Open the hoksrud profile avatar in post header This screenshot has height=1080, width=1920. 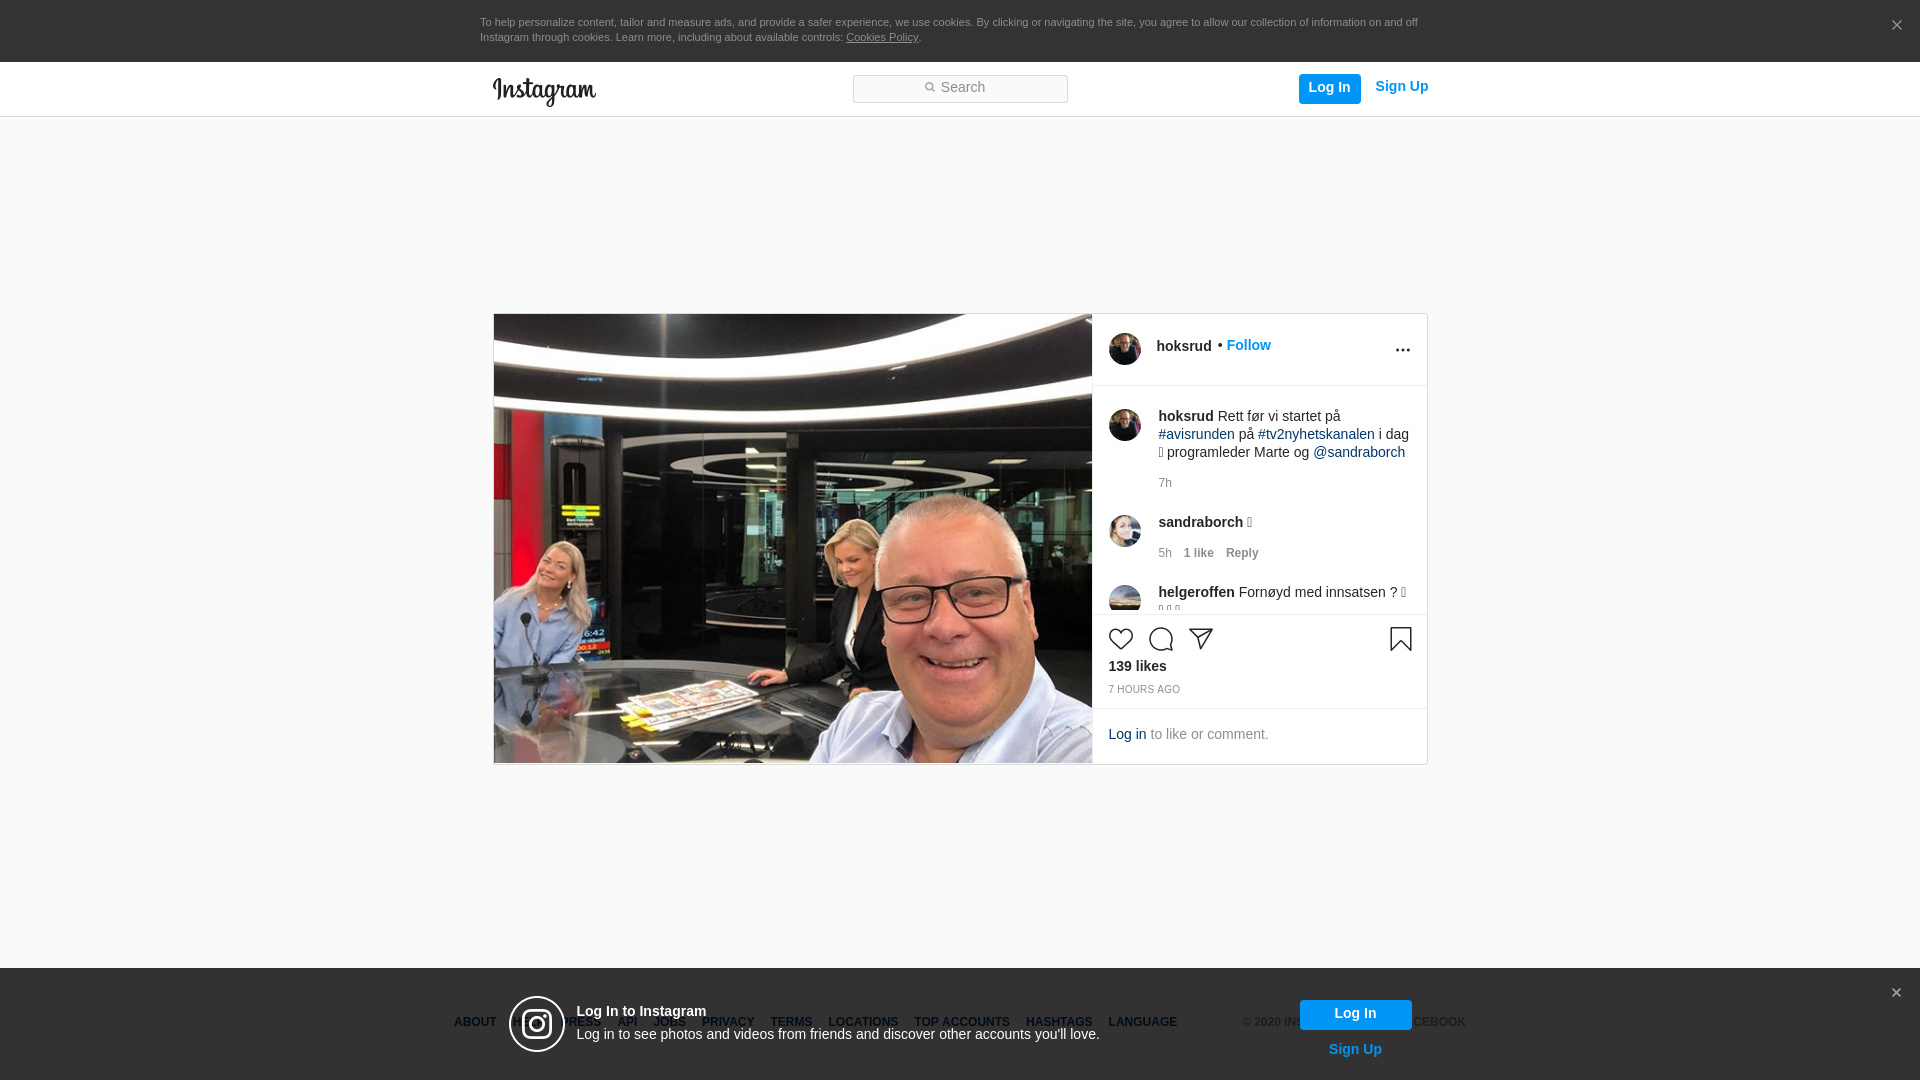1124,349
